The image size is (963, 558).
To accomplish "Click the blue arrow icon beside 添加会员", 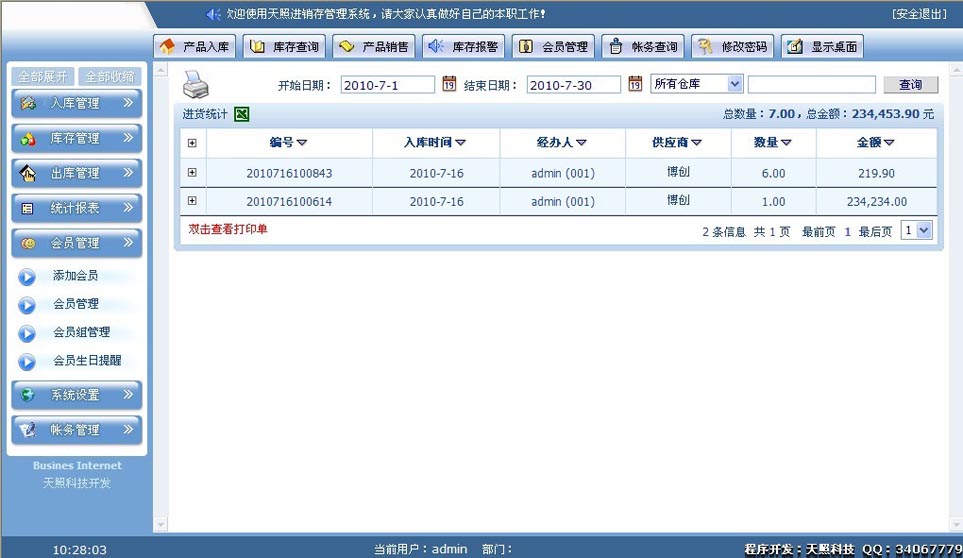I will (x=26, y=277).
